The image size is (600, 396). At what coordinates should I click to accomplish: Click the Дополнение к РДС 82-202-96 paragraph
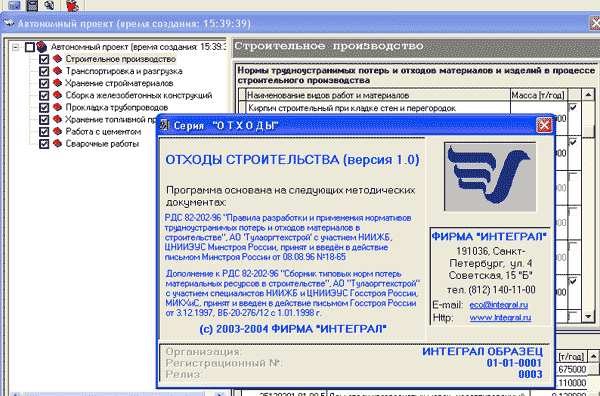pos(293,293)
